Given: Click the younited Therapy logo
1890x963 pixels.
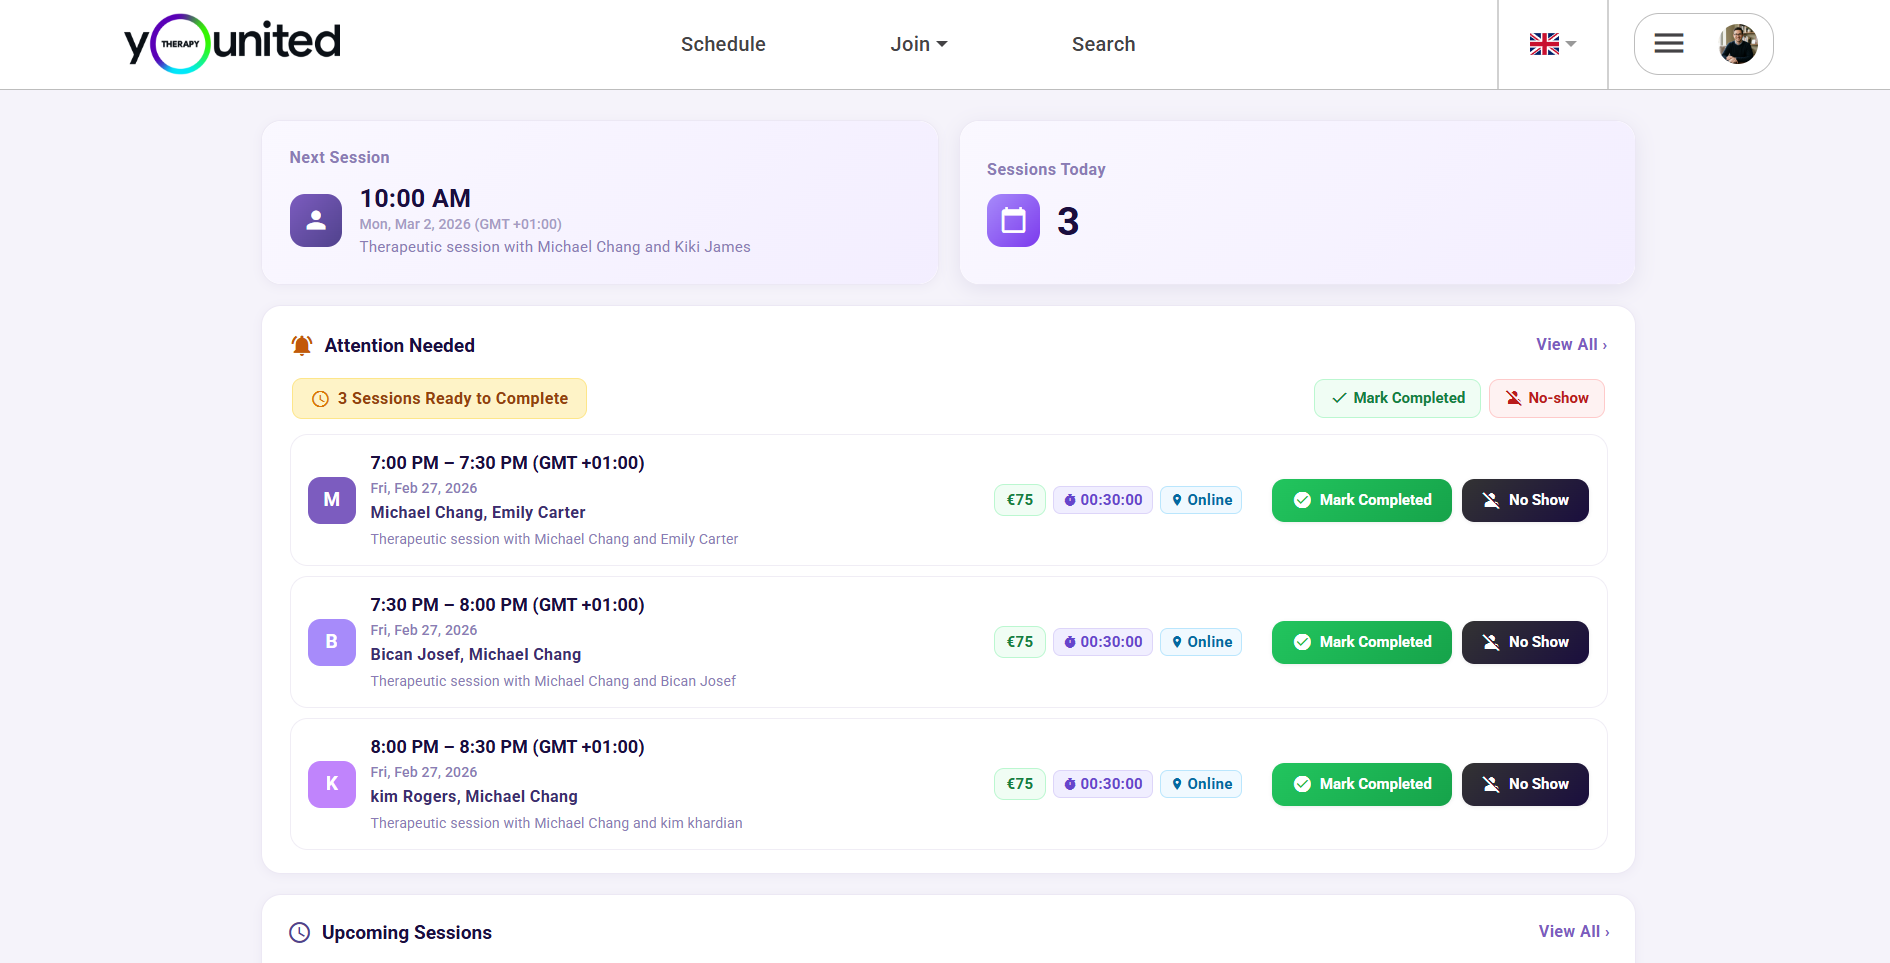Looking at the screenshot, I should pyautogui.click(x=232, y=43).
